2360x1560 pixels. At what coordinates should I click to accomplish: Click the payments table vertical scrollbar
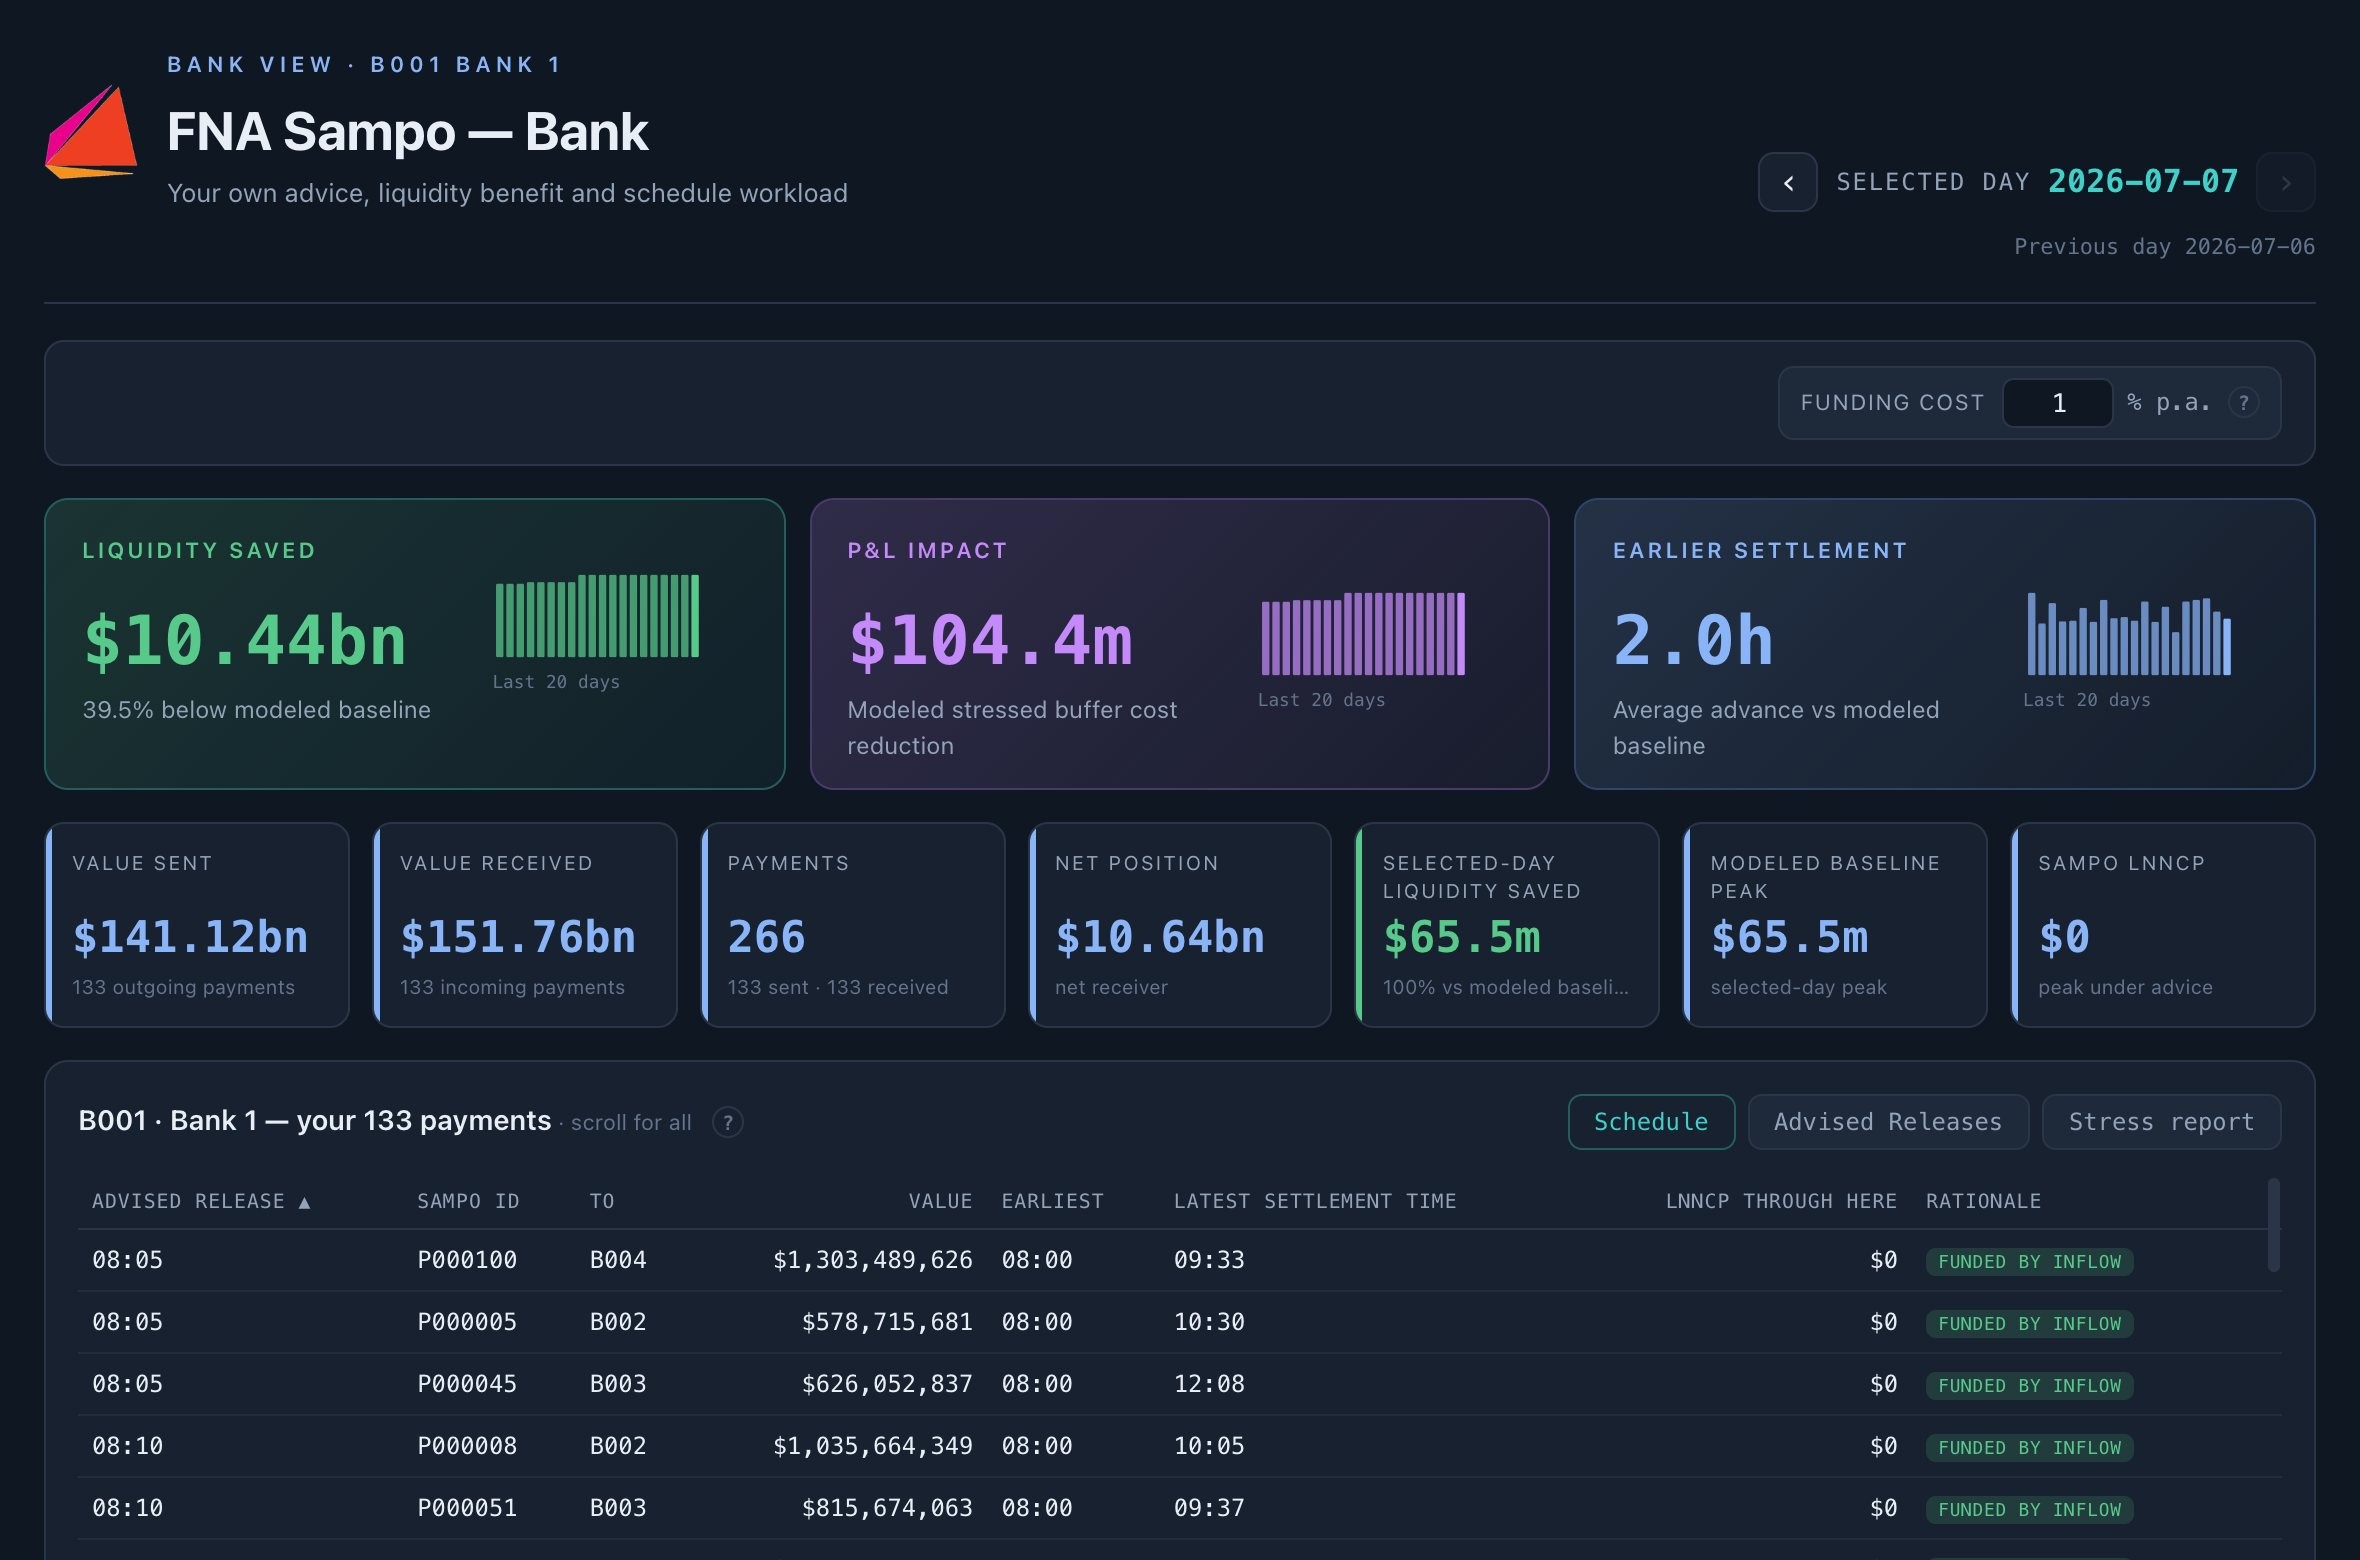[2273, 1225]
